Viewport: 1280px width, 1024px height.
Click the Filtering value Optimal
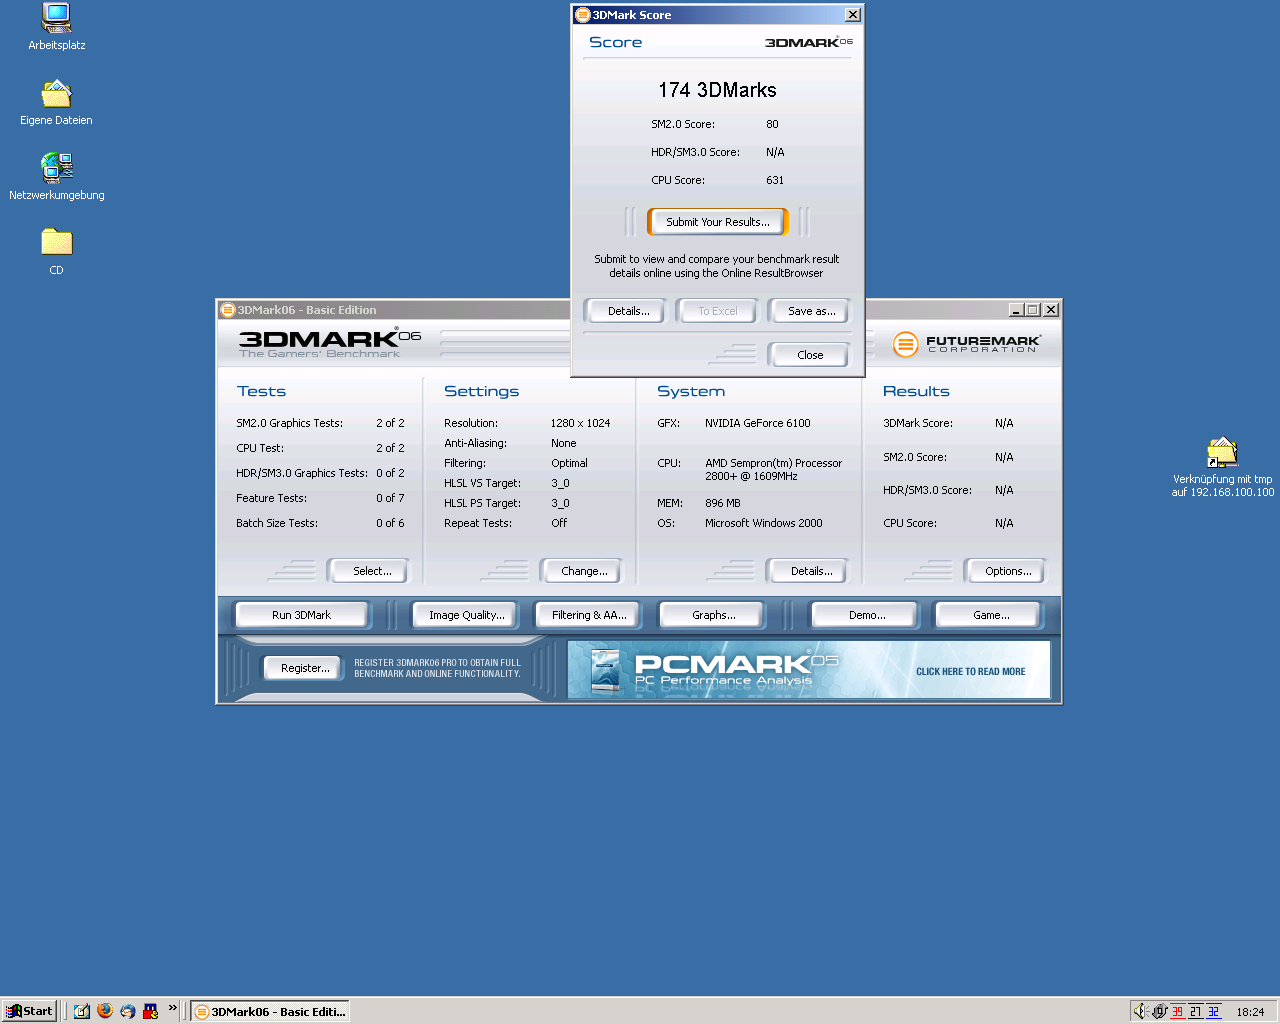tap(569, 463)
